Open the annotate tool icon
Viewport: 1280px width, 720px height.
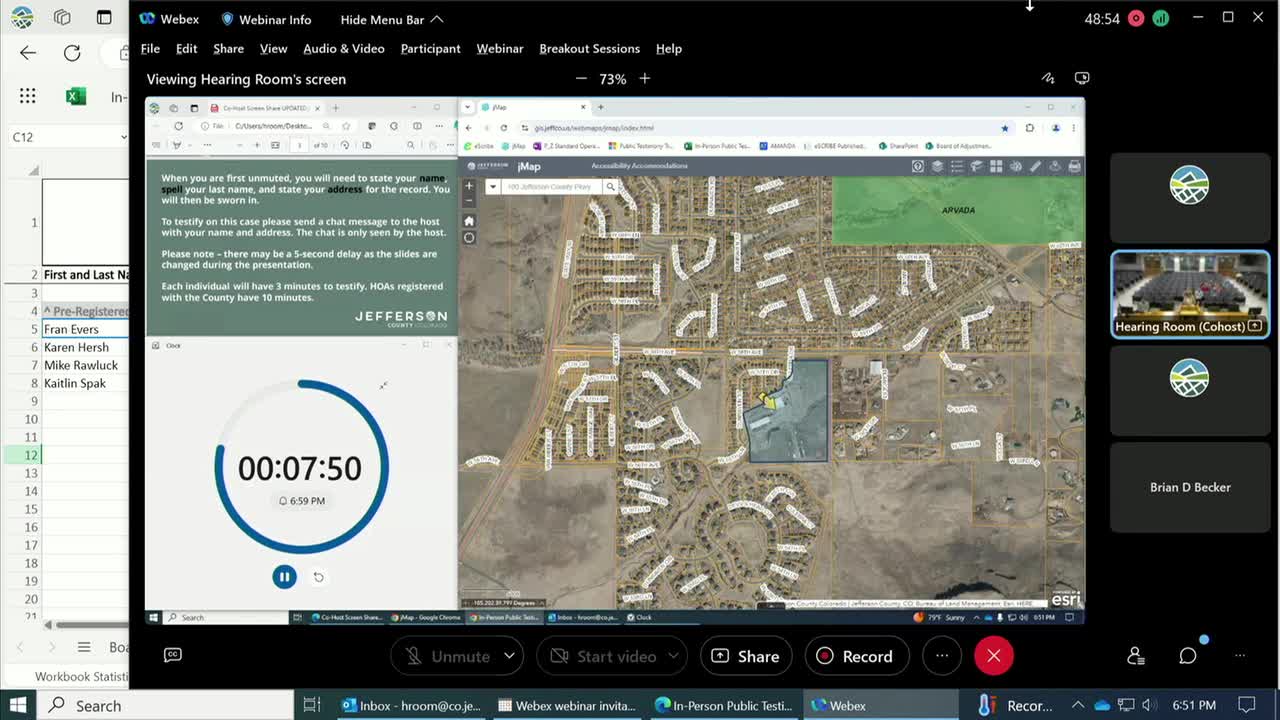tap(1047, 78)
